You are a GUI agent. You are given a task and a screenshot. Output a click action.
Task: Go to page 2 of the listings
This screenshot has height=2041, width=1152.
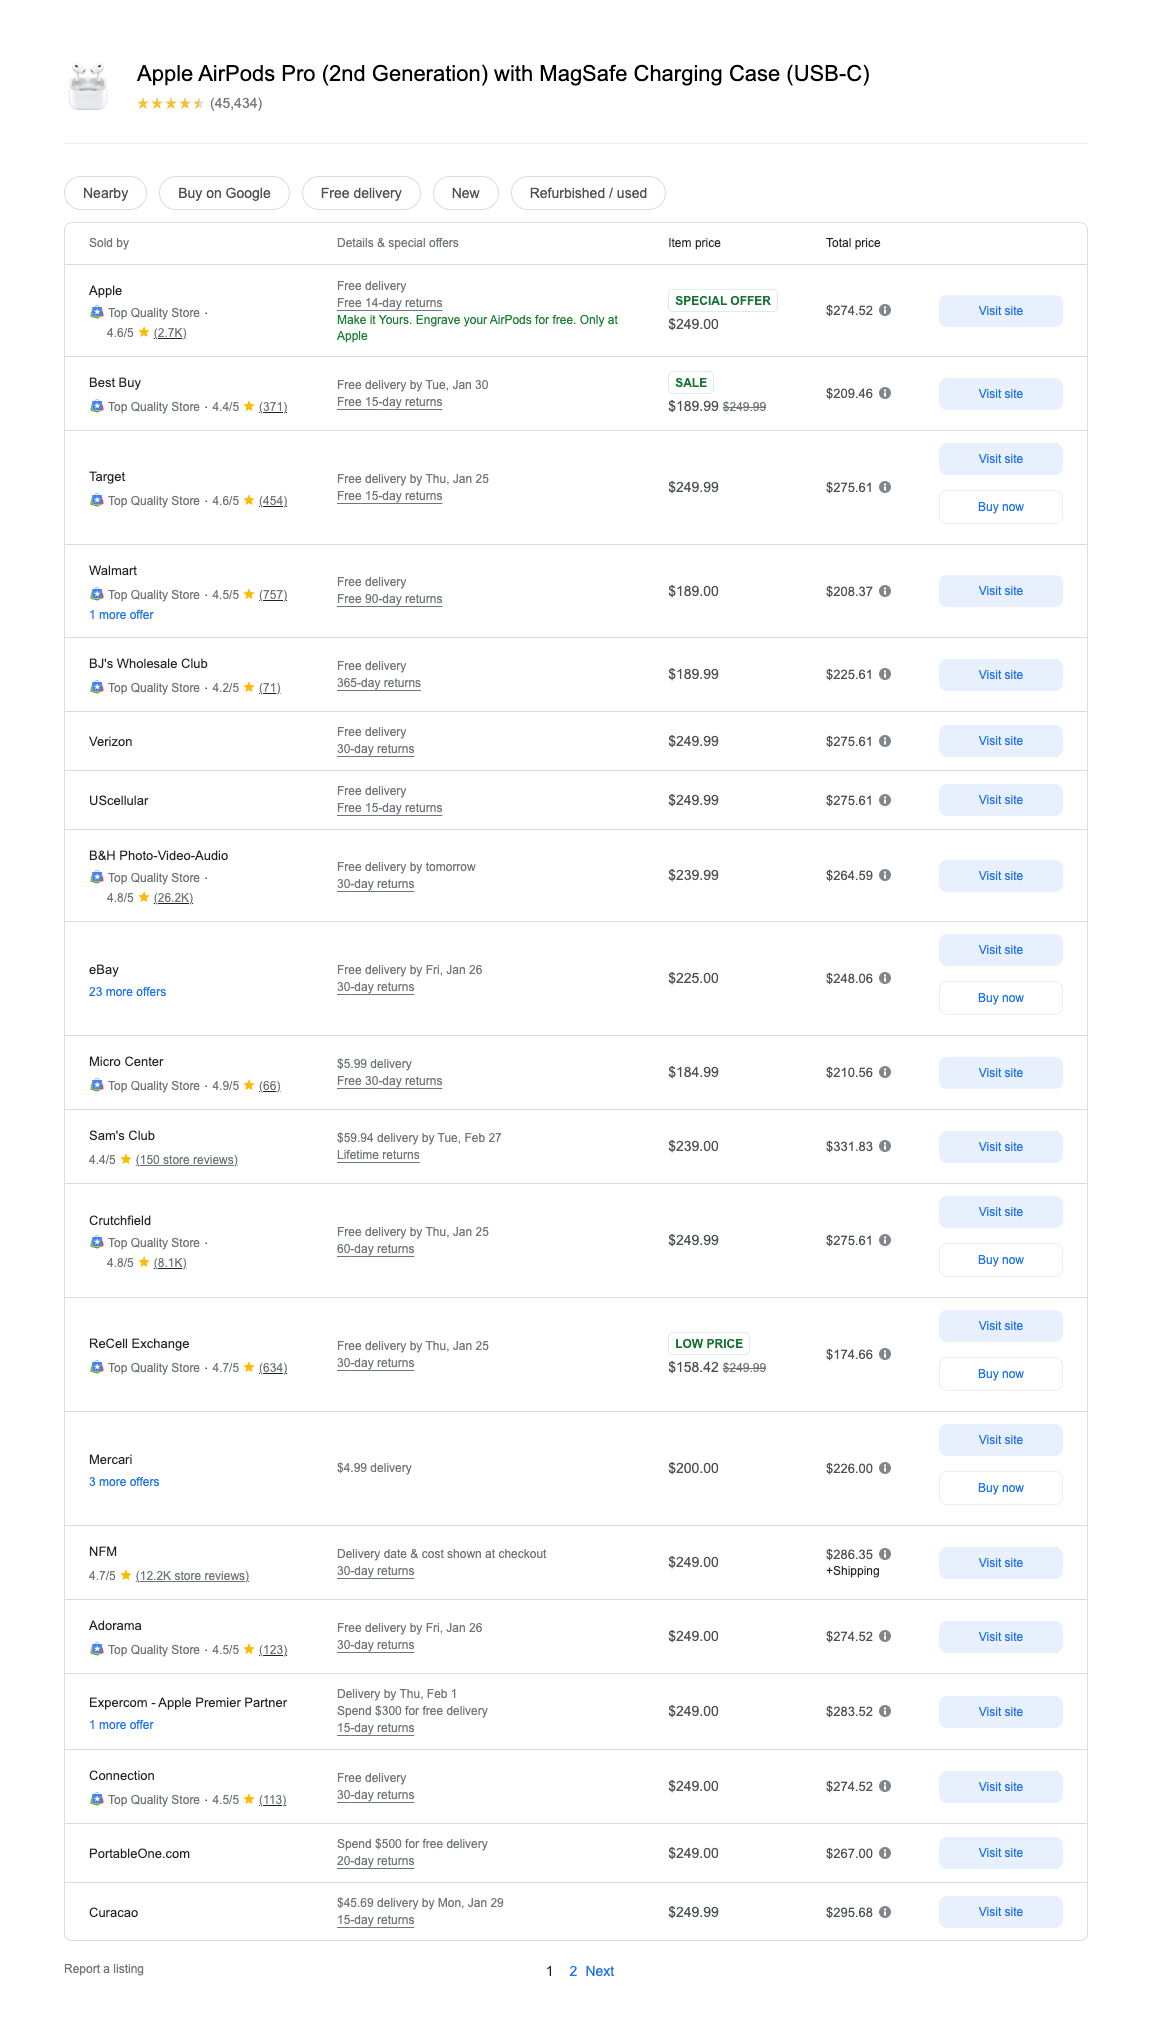click(x=573, y=1971)
